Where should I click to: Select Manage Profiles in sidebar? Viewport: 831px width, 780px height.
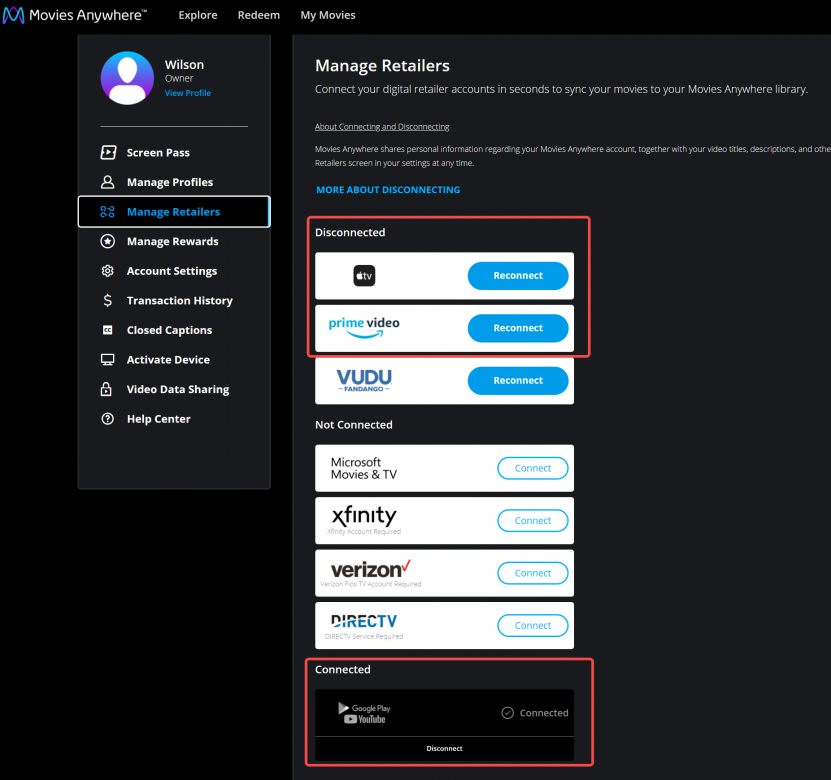point(170,182)
